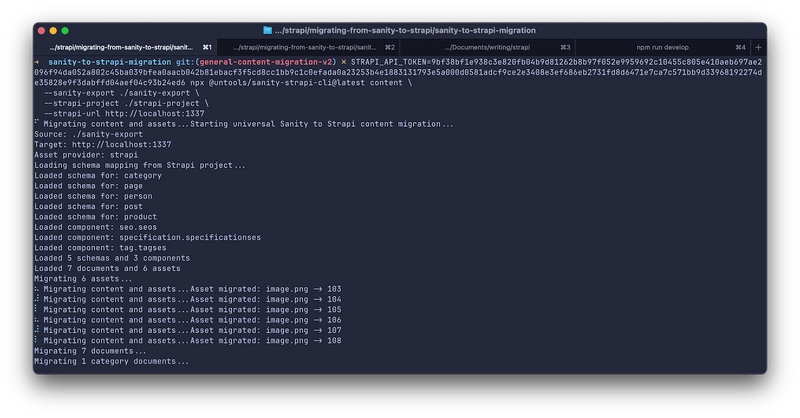The height and width of the screenshot is (418, 800).
Task: Click the folder icon in title bar
Action: pyautogui.click(x=268, y=31)
